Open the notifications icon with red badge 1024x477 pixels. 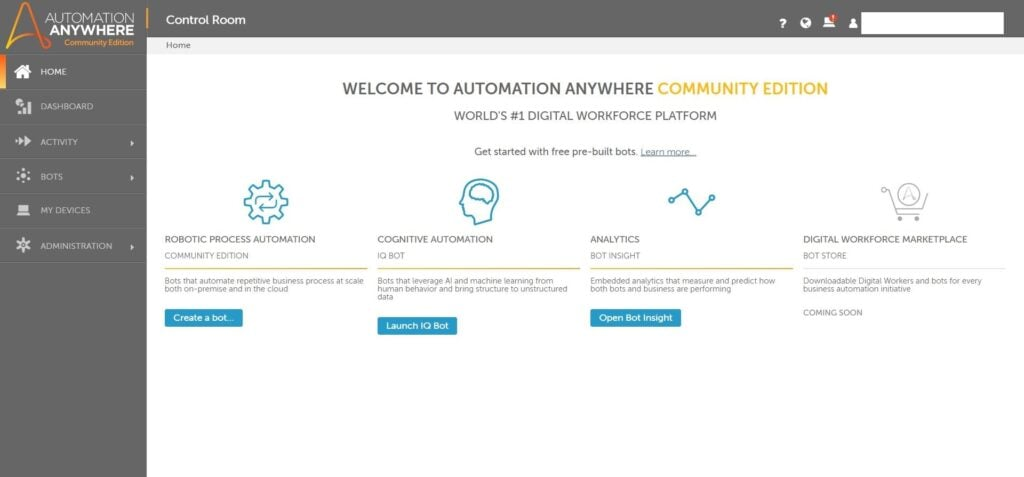(x=829, y=22)
